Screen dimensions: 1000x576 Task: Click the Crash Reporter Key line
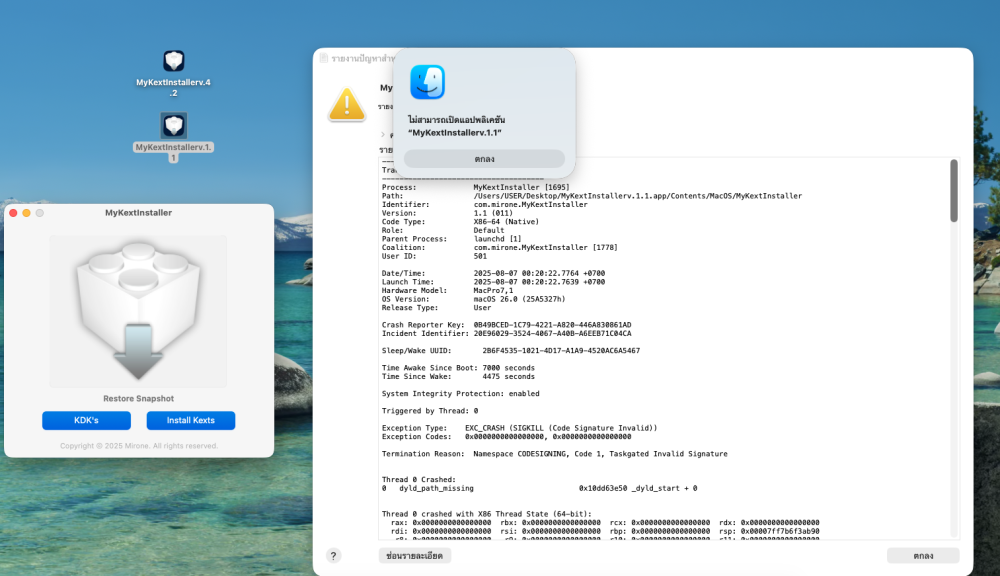coord(506,325)
